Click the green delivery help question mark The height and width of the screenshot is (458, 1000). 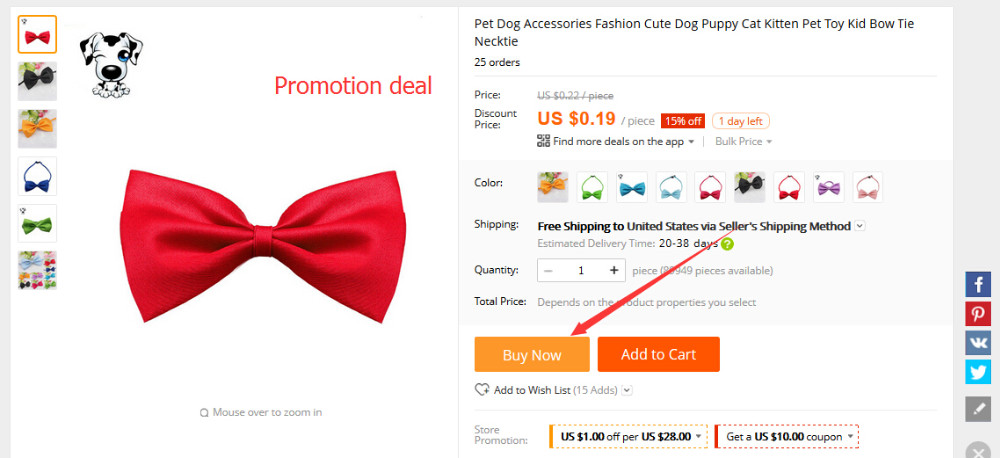[x=727, y=243]
